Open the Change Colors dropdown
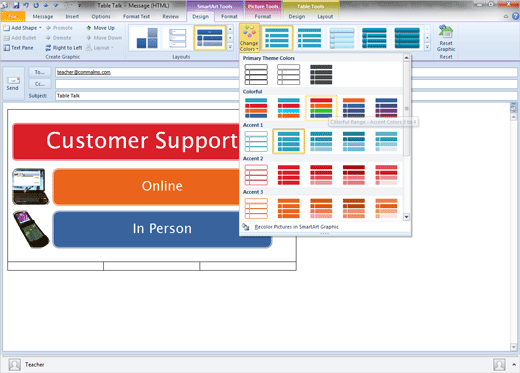Viewport: 520px width, 373px height. pos(249,38)
